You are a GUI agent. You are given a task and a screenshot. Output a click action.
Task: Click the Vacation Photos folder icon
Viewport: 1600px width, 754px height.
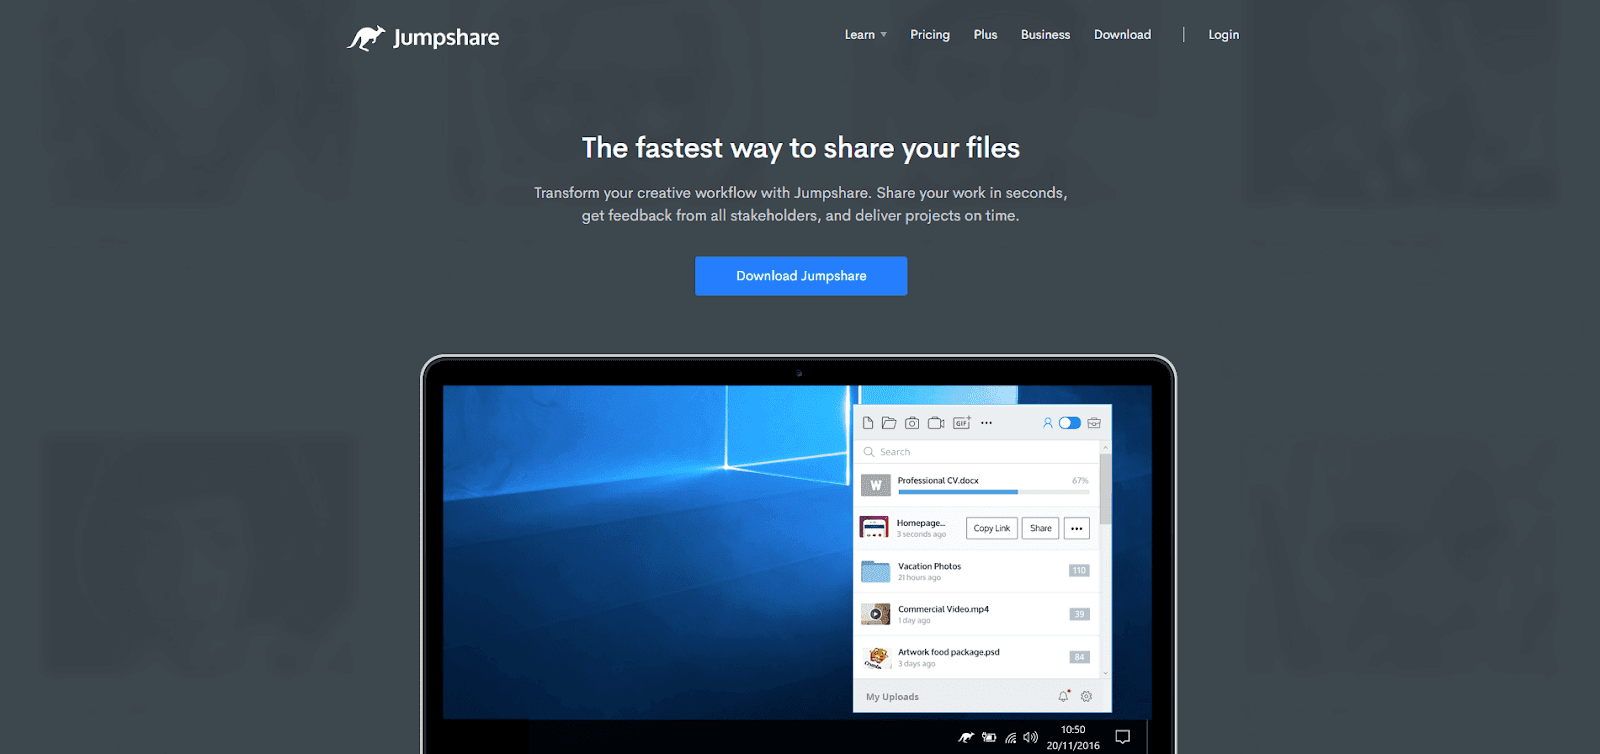click(x=875, y=571)
